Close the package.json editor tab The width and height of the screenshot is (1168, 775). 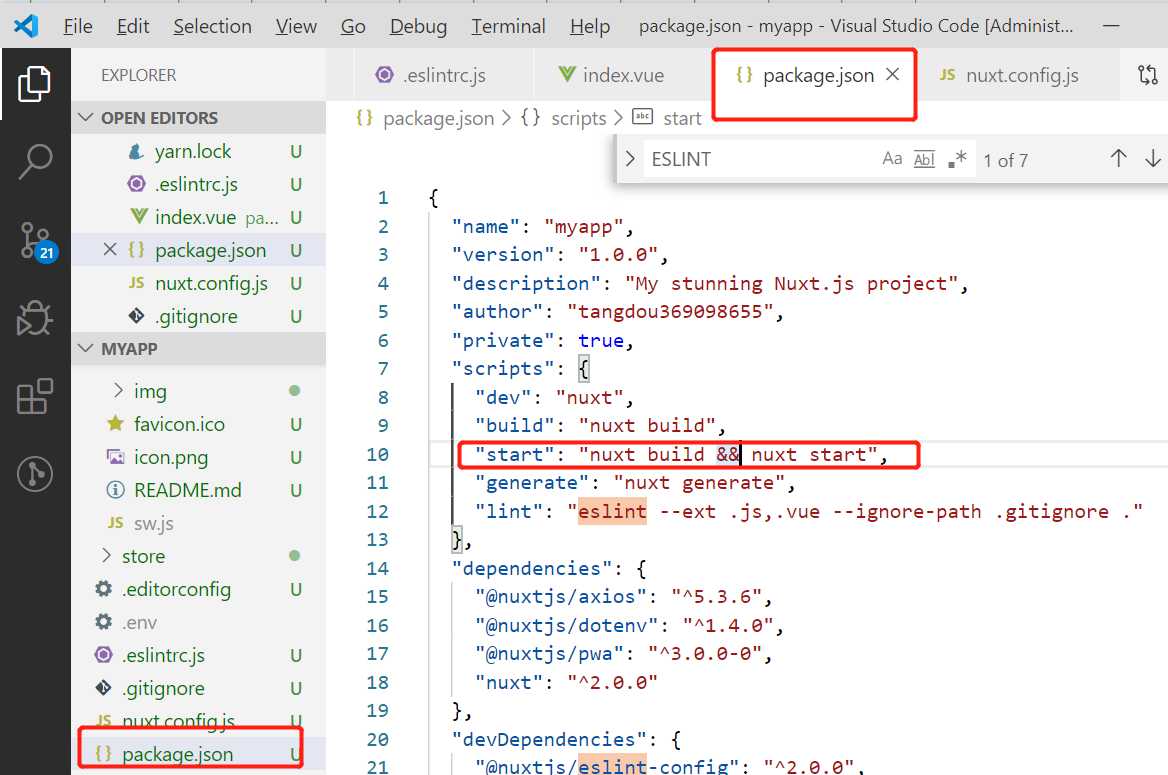[x=892, y=75]
